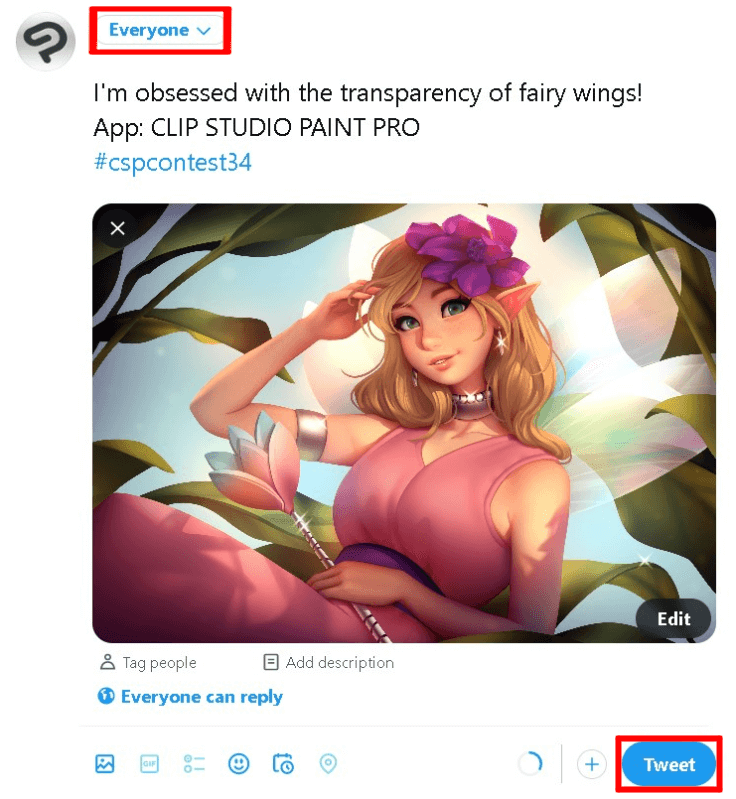Image resolution: width=736 pixels, height=799 pixels.
Task: Add a poll to the tweet
Action: [194, 764]
